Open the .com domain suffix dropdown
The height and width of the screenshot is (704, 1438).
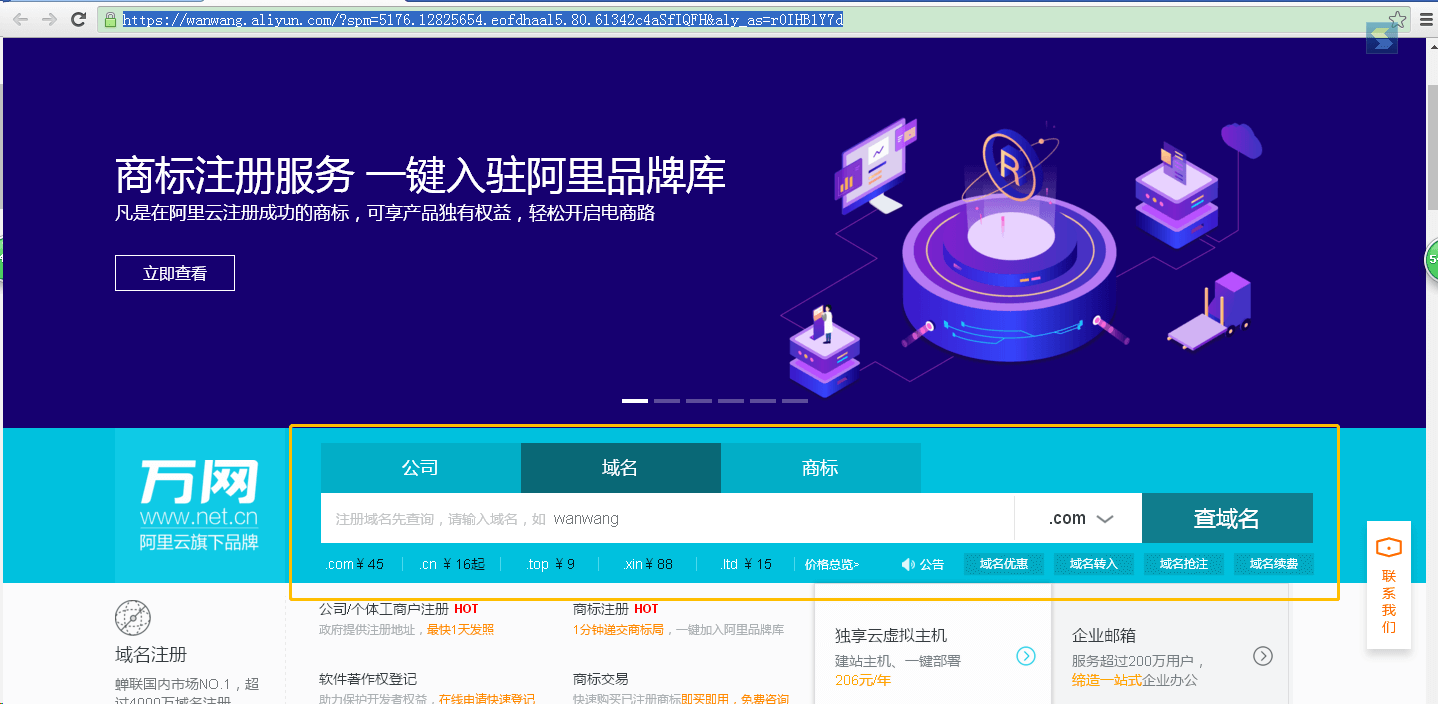coord(1079,519)
